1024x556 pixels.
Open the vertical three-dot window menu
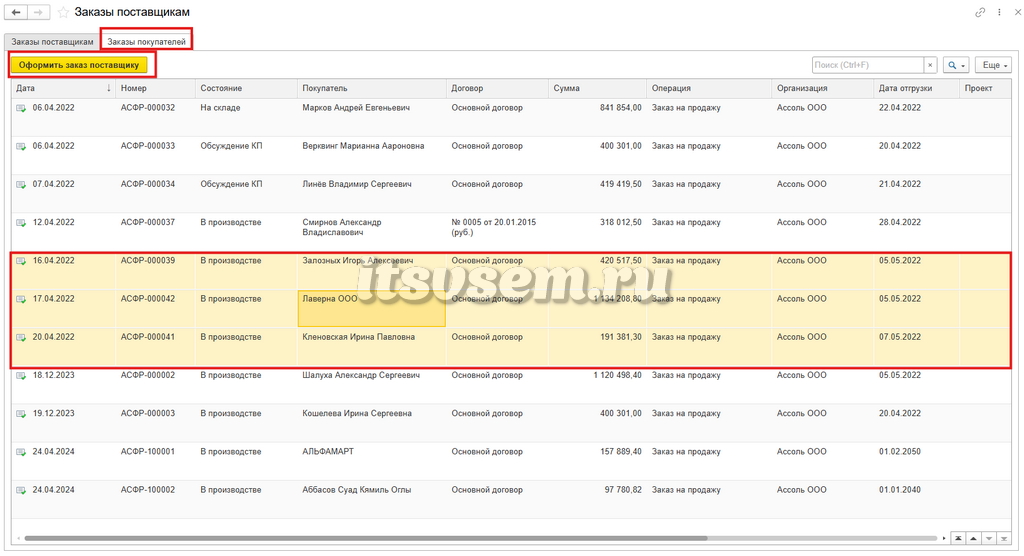999,12
